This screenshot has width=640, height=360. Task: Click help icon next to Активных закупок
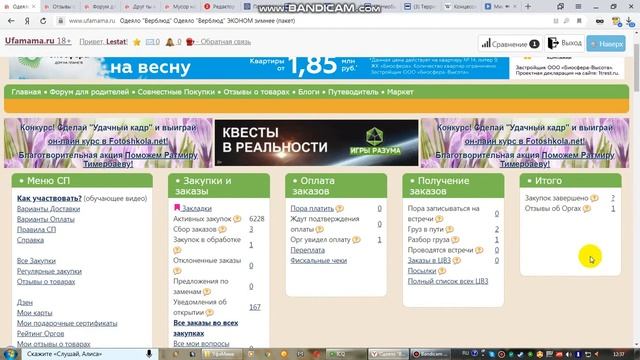tap(237, 219)
